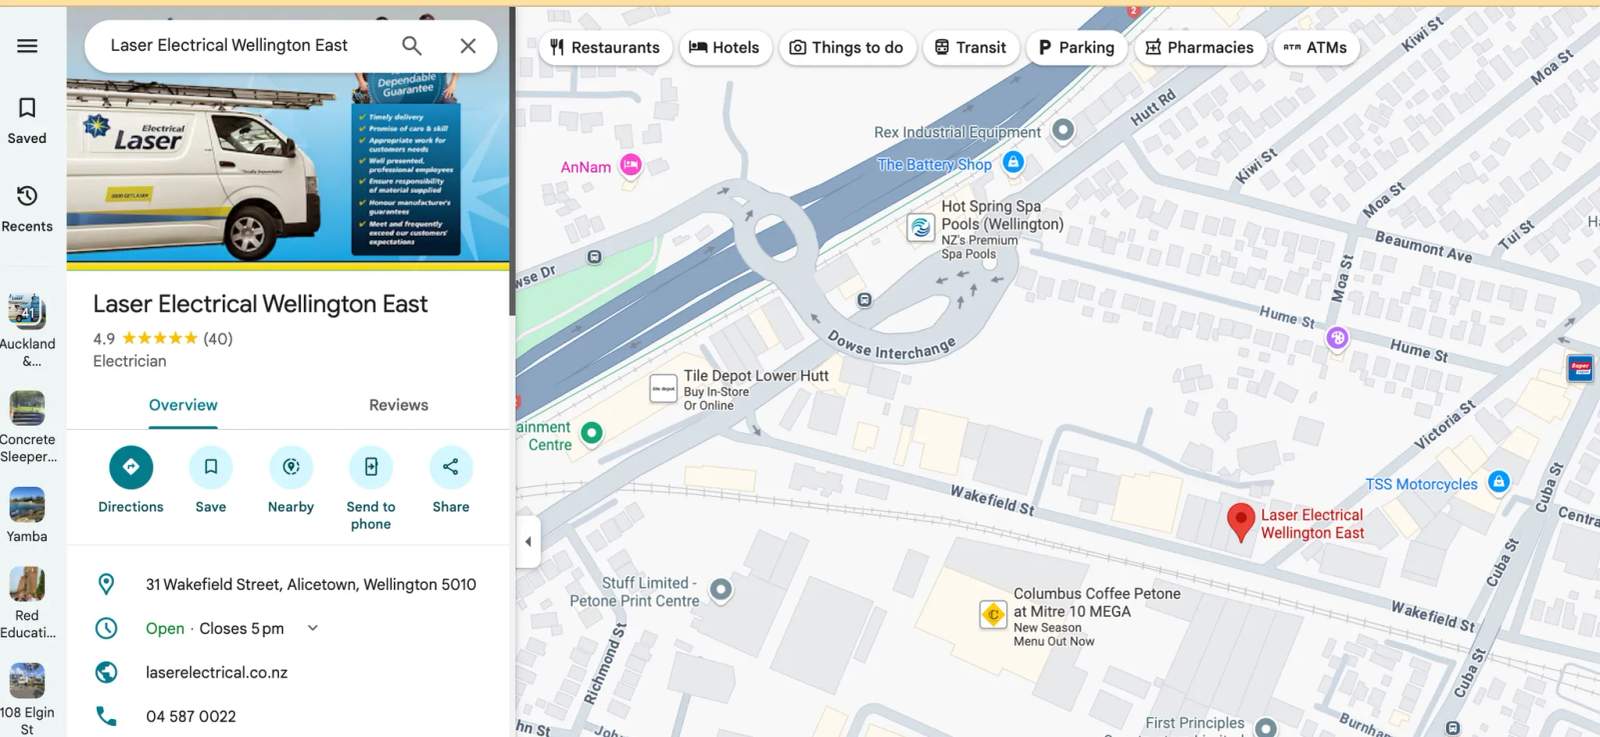1600x737 pixels.
Task: Open Columbus Coffee Petone marker
Action: click(x=993, y=614)
